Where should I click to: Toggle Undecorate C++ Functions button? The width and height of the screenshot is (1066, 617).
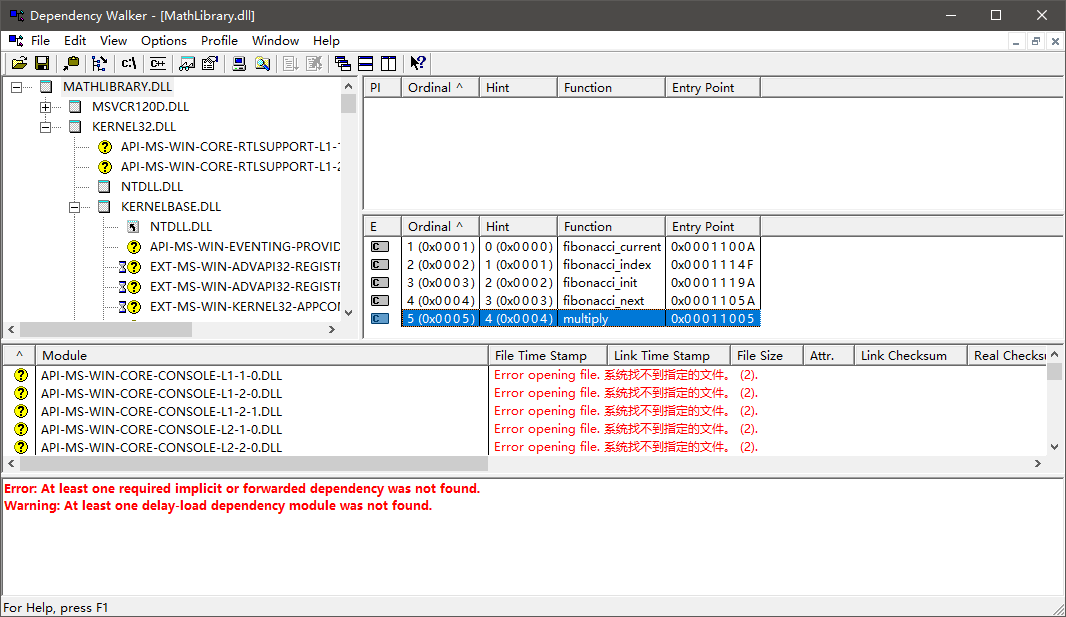pyautogui.click(x=157, y=64)
